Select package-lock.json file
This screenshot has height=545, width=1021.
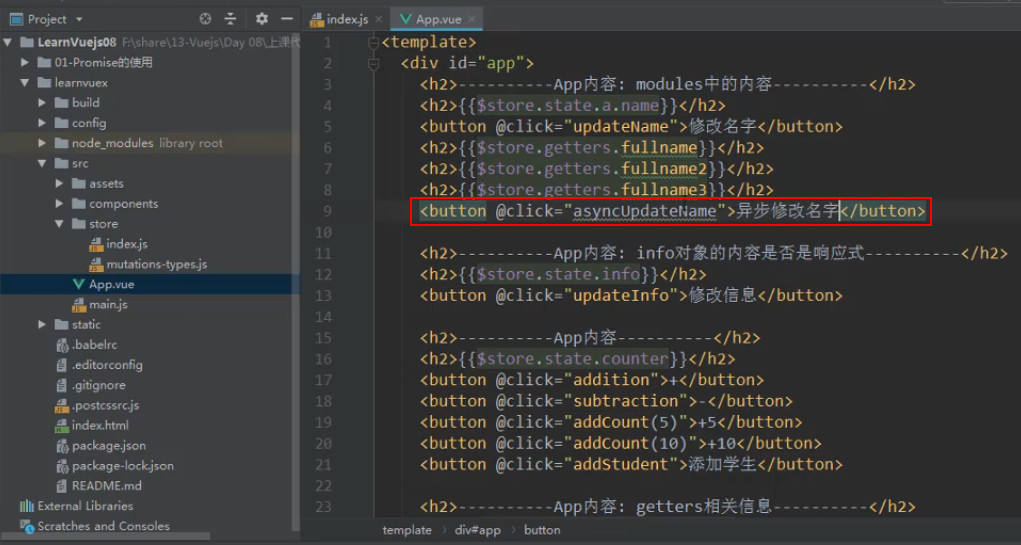click(122, 466)
